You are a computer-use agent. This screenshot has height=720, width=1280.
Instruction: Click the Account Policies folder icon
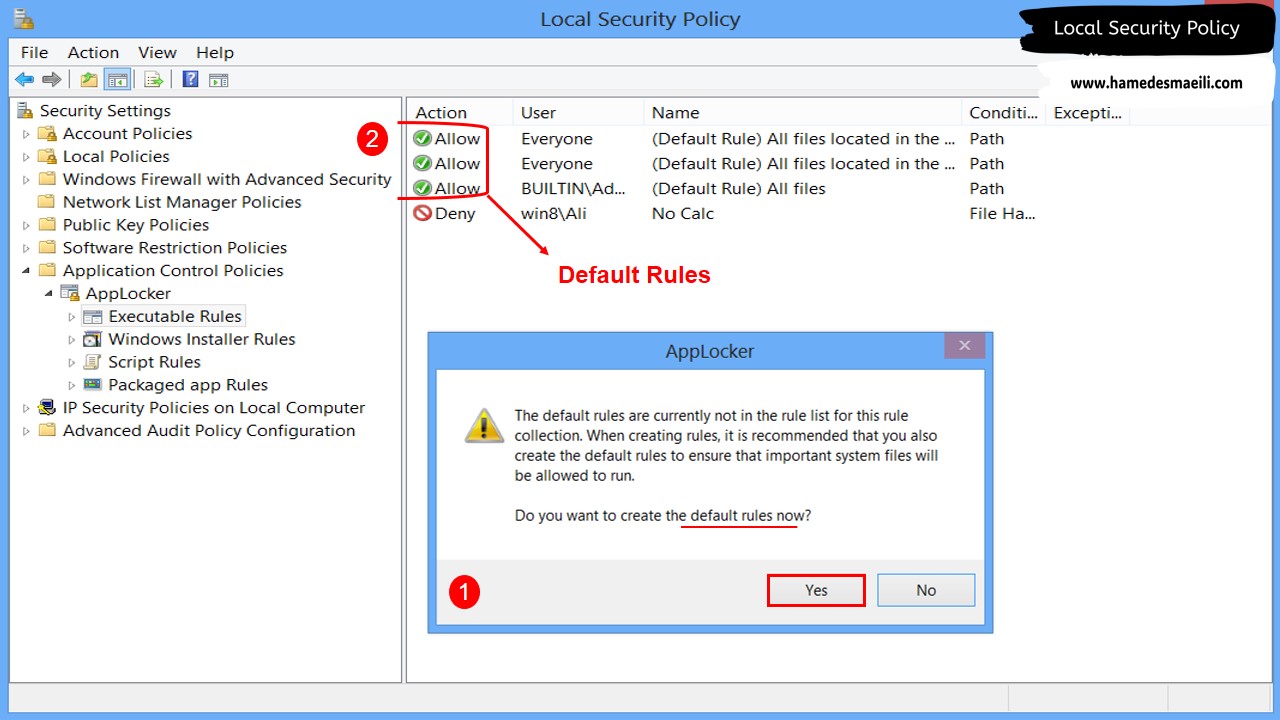pyautogui.click(x=47, y=133)
